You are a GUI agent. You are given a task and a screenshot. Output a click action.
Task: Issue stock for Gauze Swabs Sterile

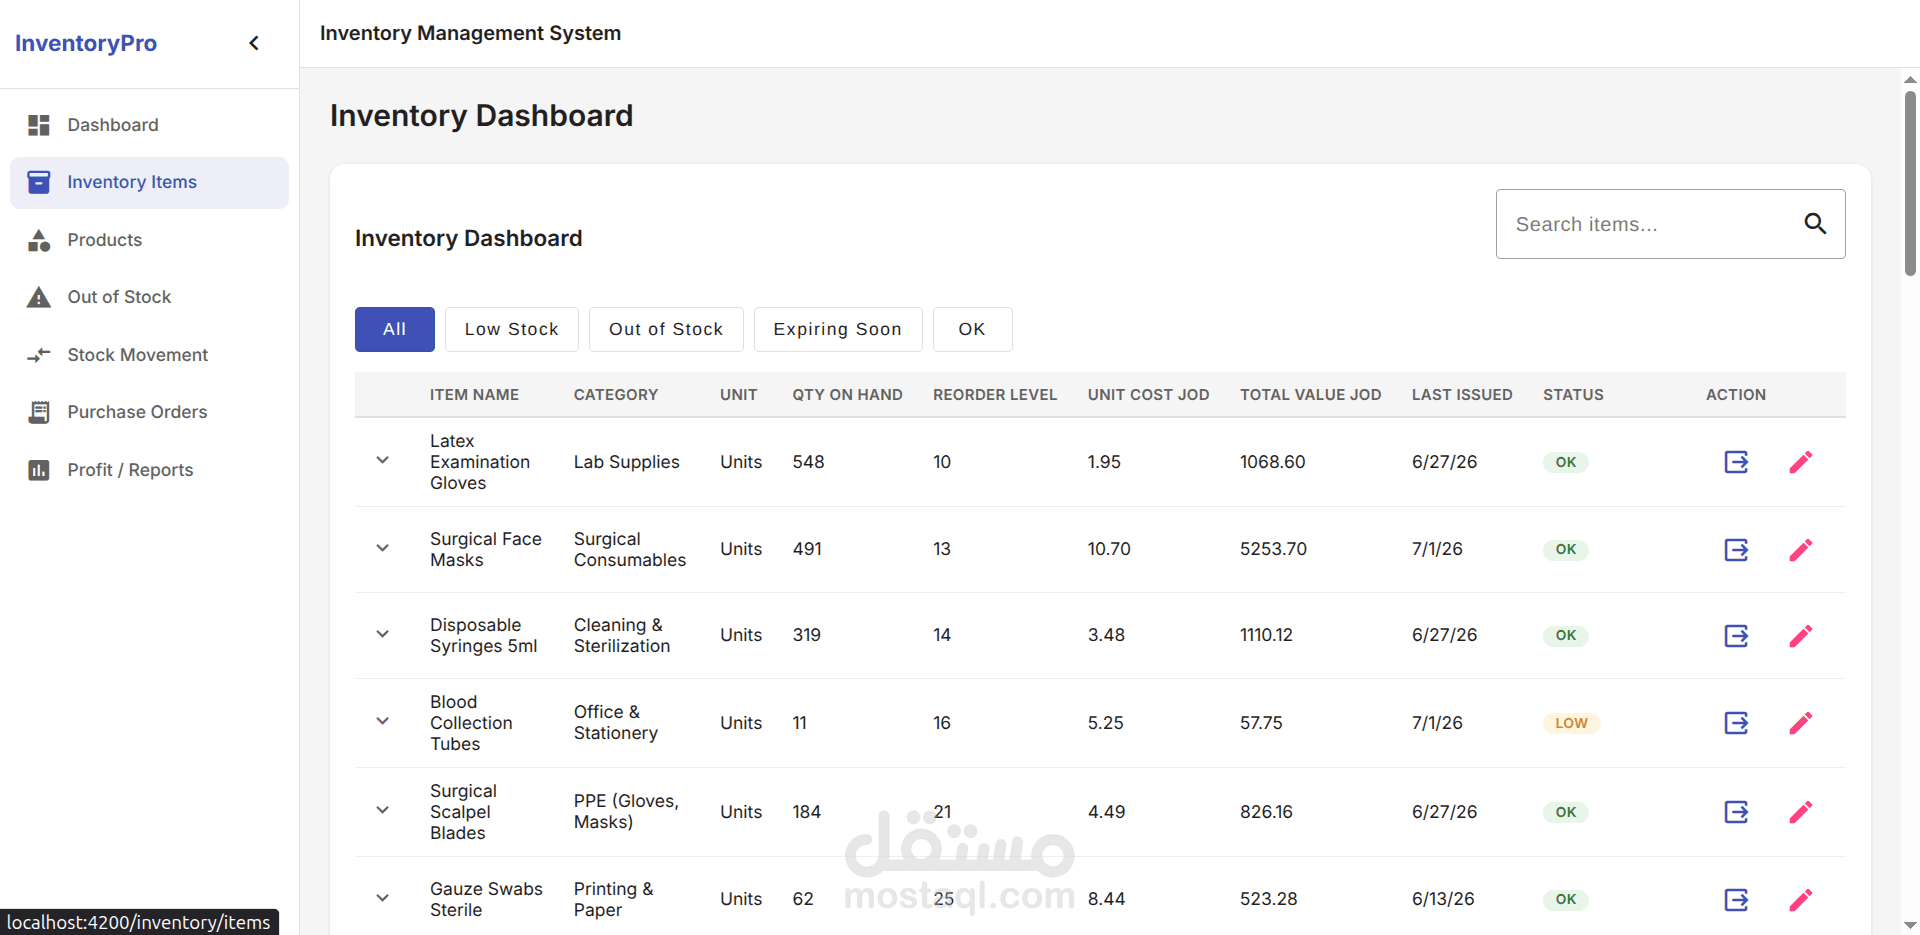pyautogui.click(x=1736, y=899)
